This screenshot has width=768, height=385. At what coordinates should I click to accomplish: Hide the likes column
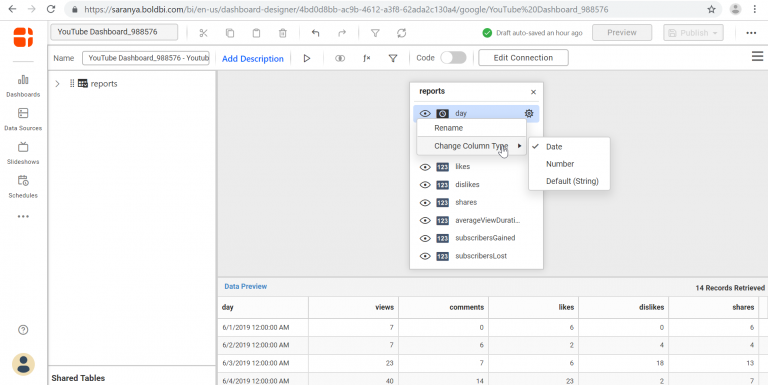425,167
